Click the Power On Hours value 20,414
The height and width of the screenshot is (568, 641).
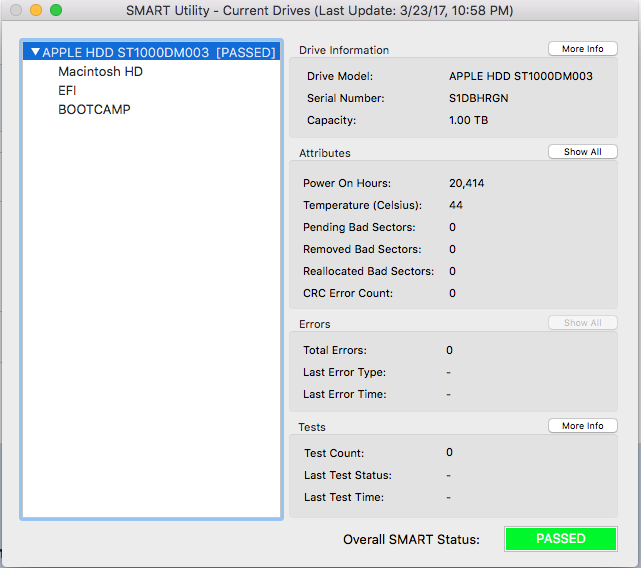(466, 183)
